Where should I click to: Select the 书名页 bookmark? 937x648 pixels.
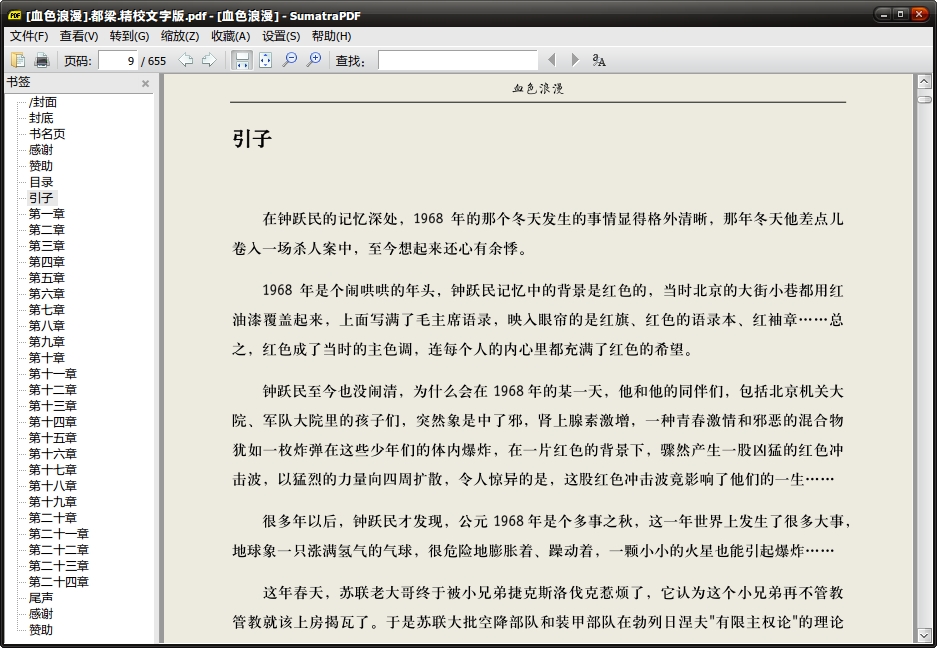click(x=47, y=134)
